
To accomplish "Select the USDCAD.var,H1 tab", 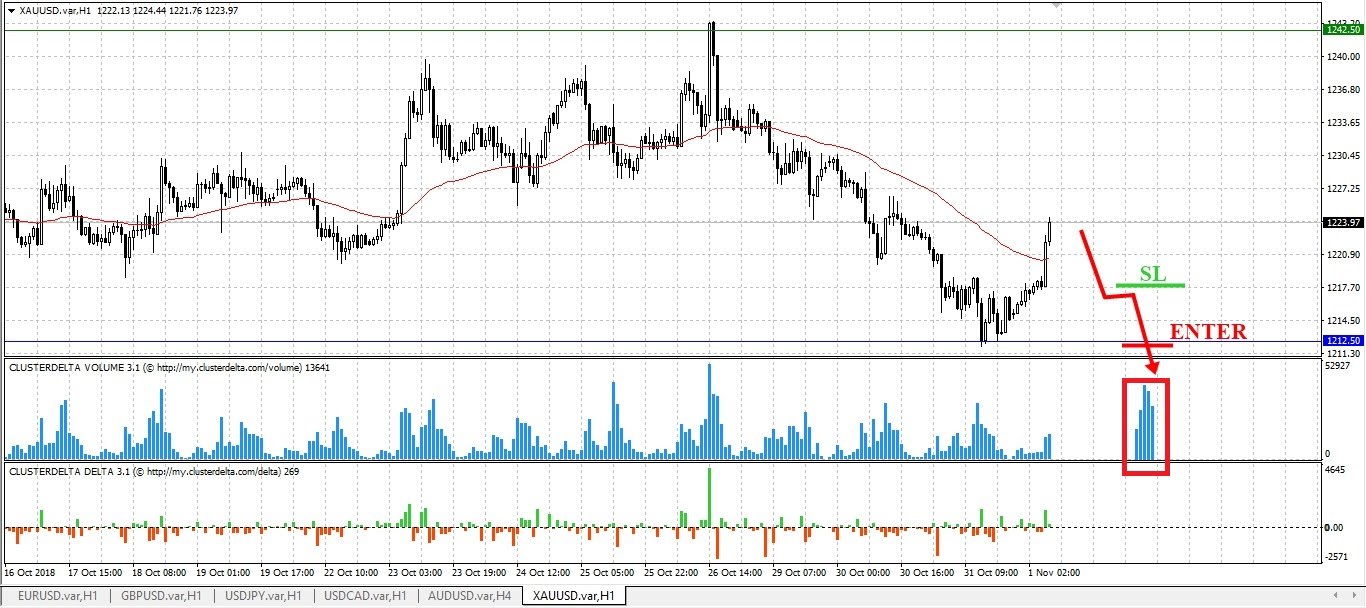I will click(366, 596).
